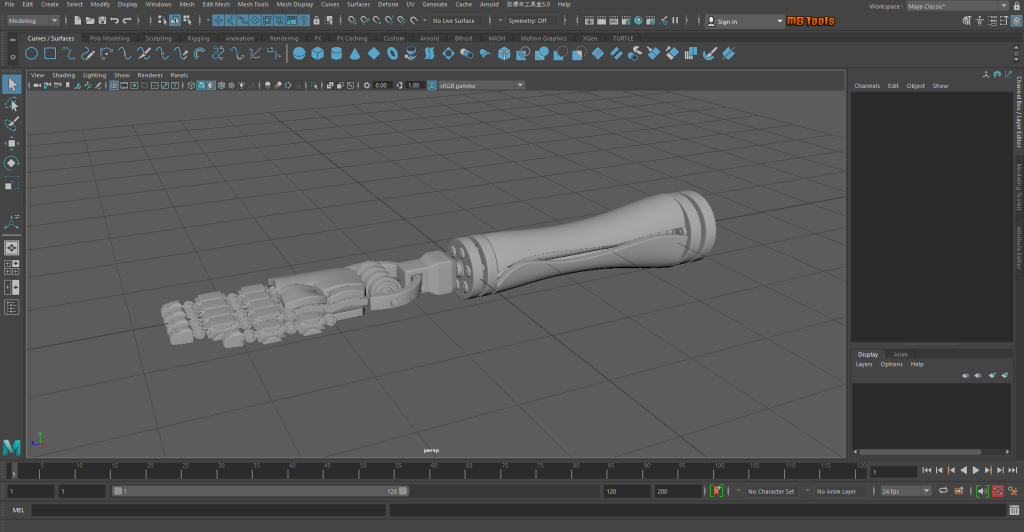Open the Channels menu in Channel Box

[867, 86]
